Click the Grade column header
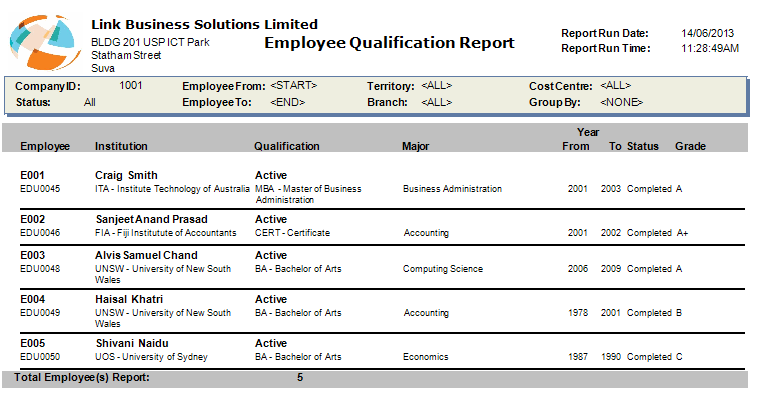The image size is (758, 394). point(690,146)
